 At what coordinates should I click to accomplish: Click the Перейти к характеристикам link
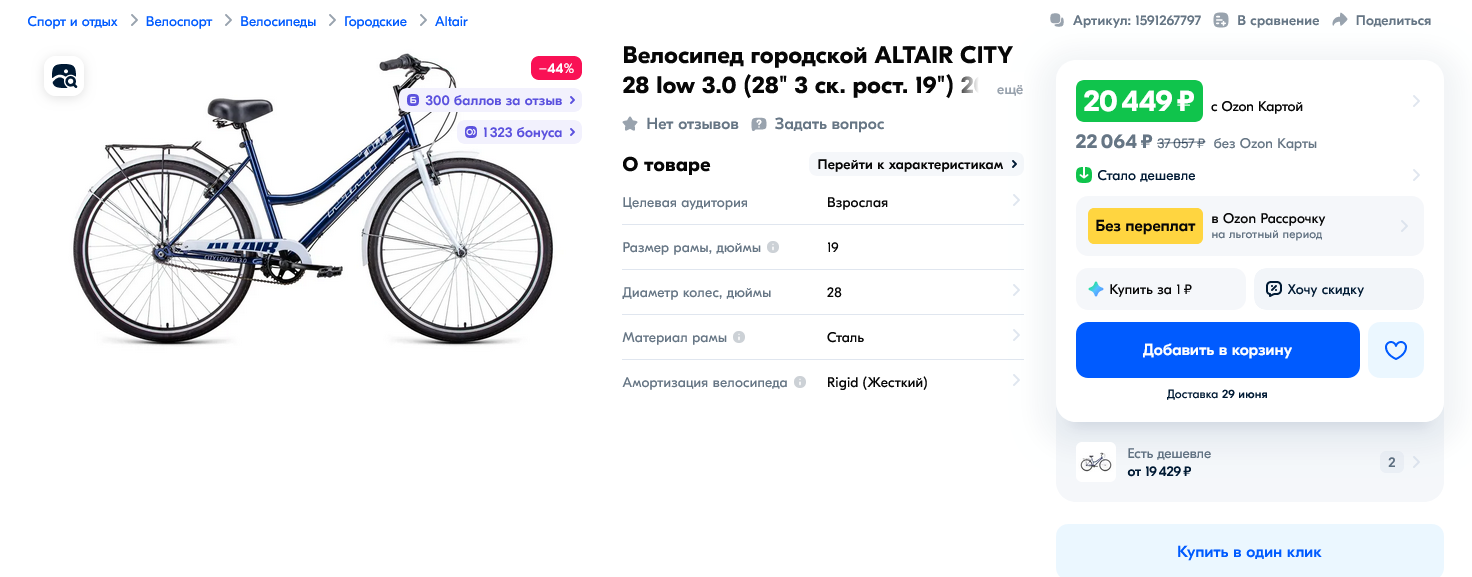pyautogui.click(x=917, y=164)
